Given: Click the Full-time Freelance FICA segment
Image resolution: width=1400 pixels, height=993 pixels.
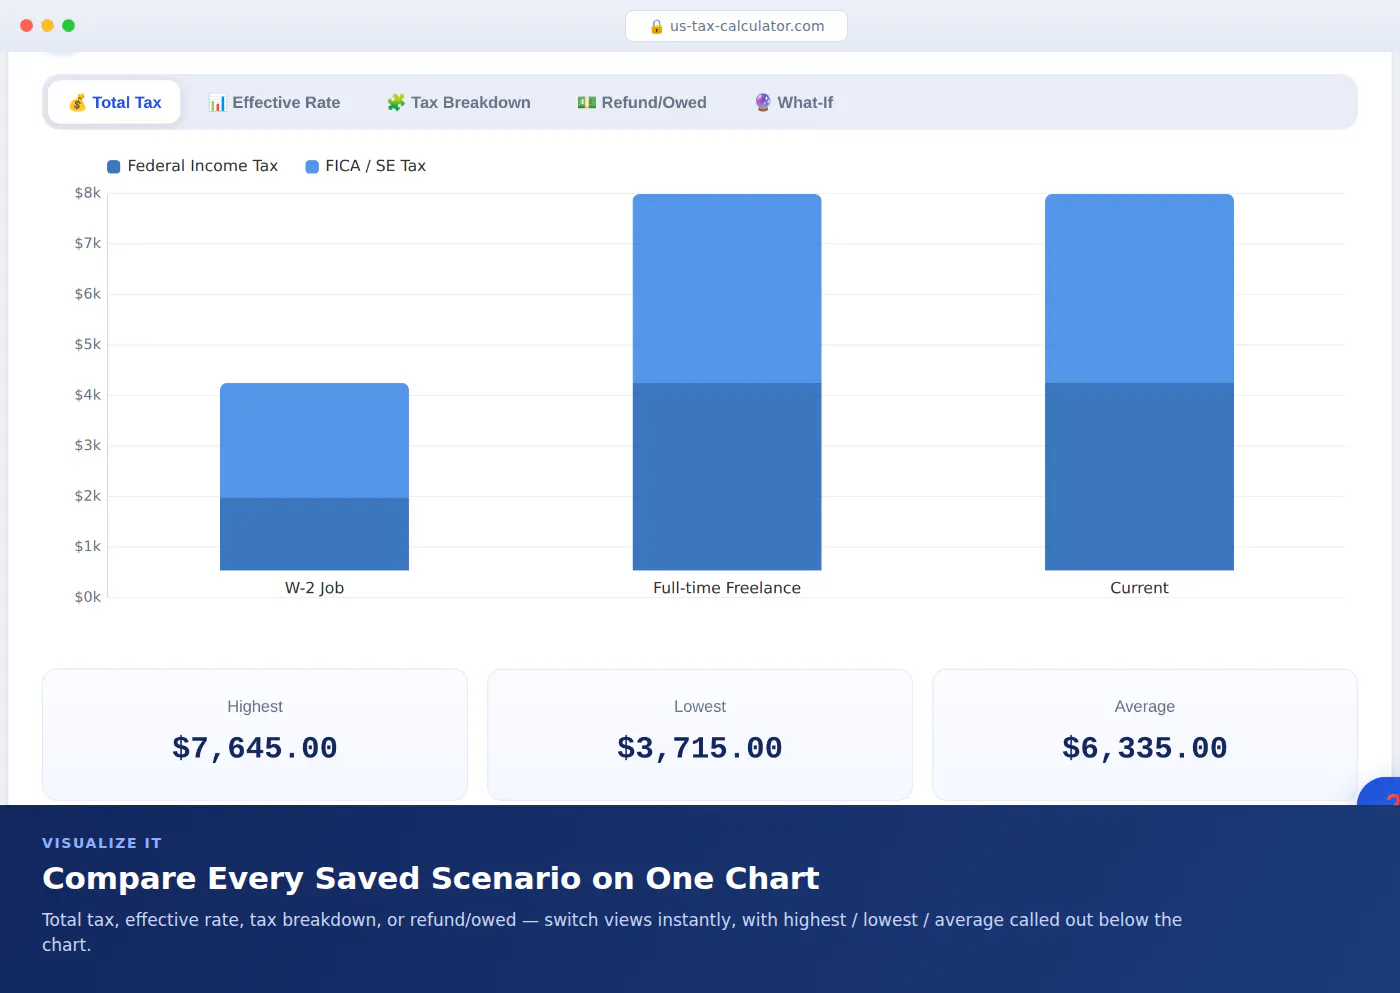Looking at the screenshot, I should coord(727,288).
